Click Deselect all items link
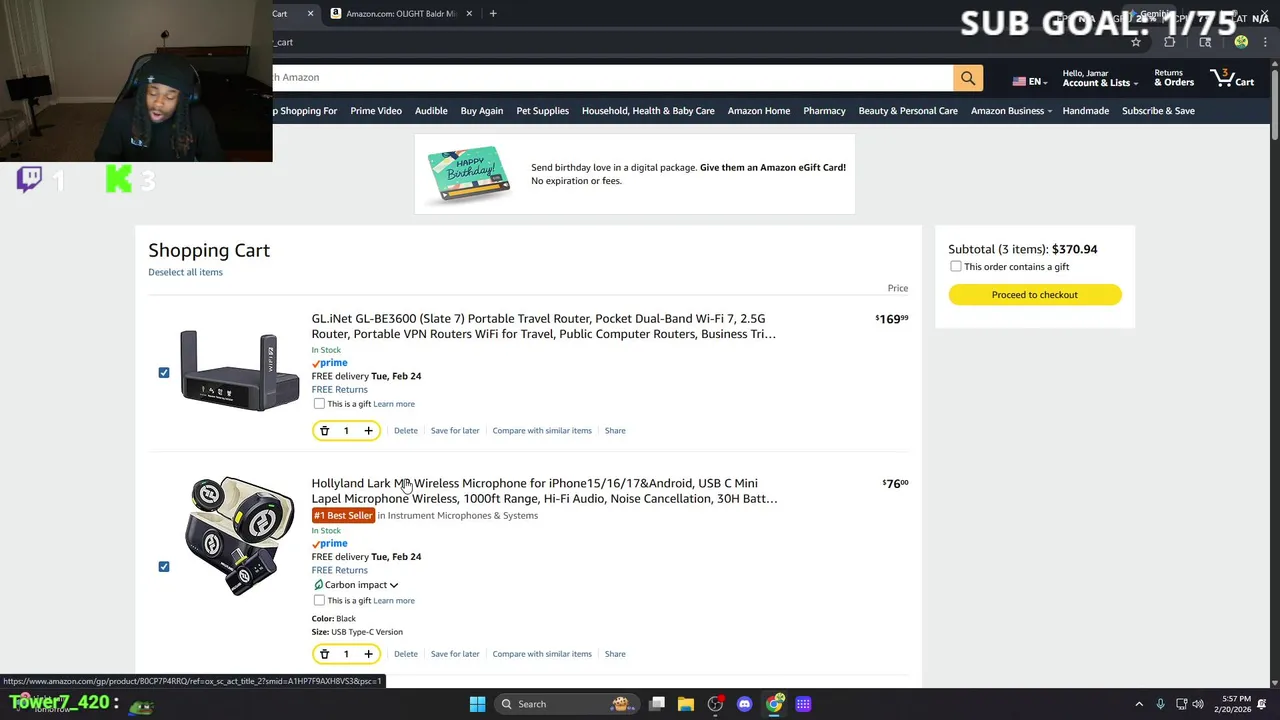The height and width of the screenshot is (720, 1280). [x=186, y=272]
